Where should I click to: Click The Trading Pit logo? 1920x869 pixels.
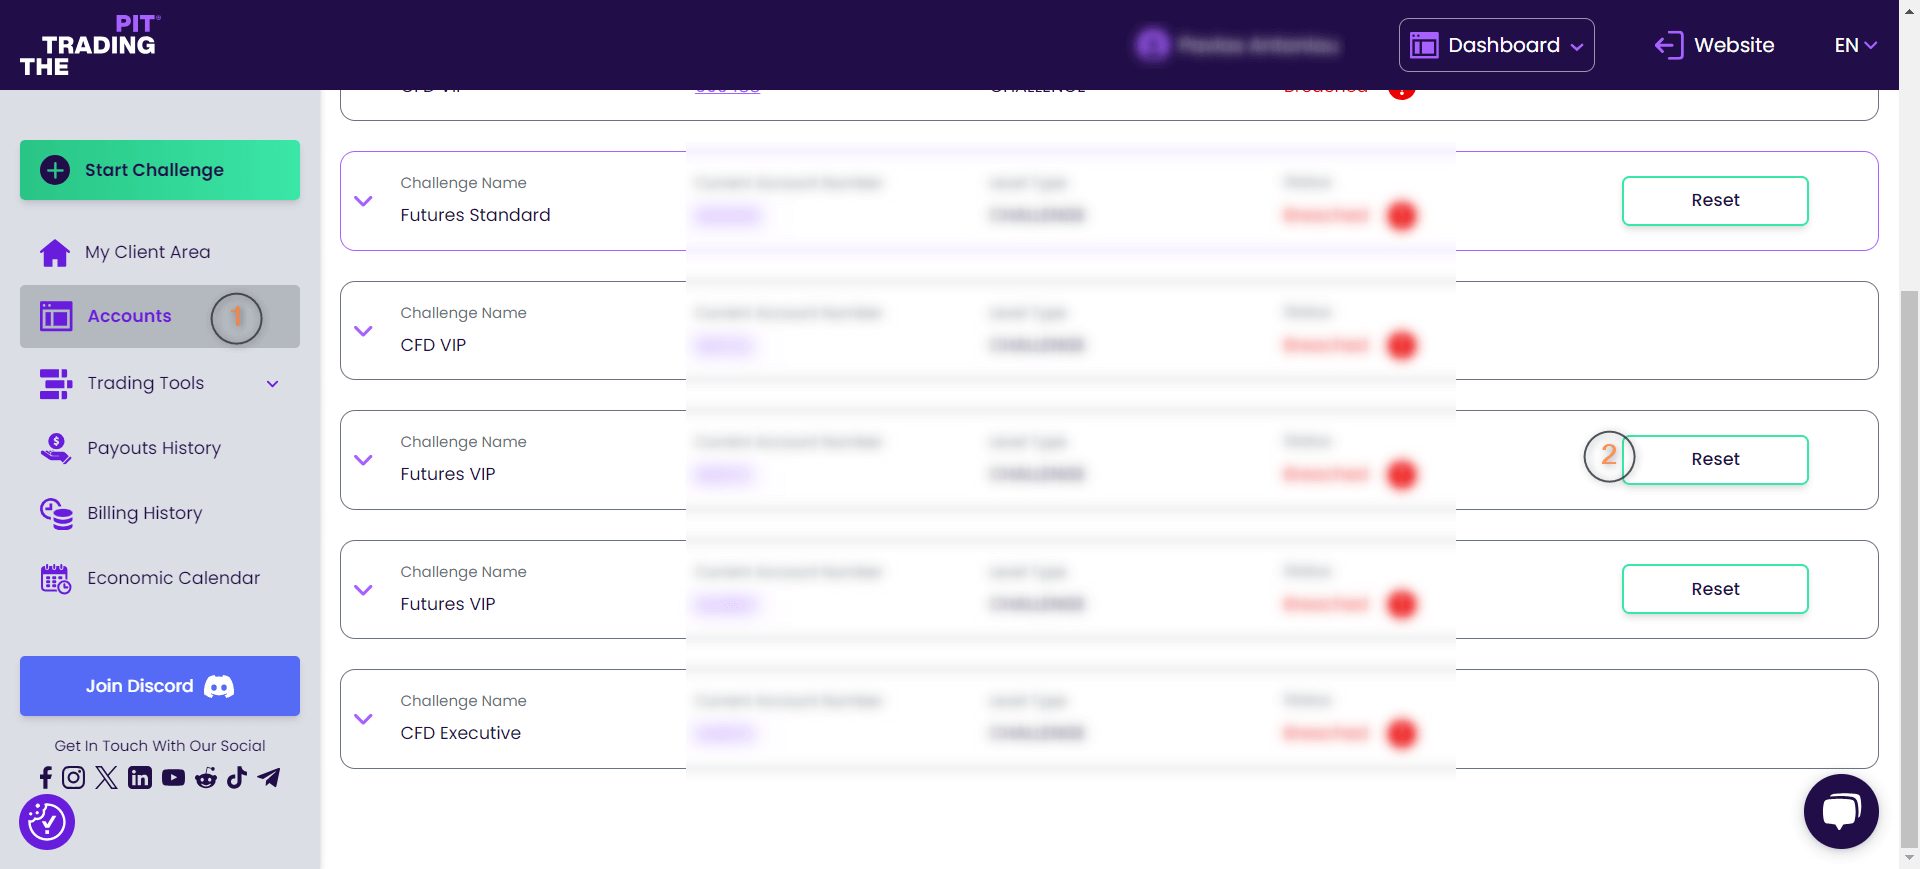(x=90, y=46)
